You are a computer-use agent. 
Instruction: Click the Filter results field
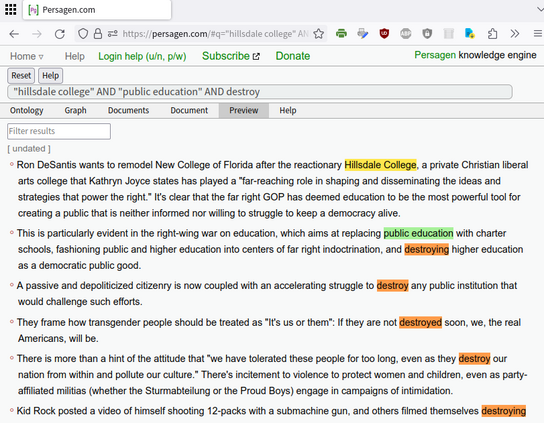(59, 131)
